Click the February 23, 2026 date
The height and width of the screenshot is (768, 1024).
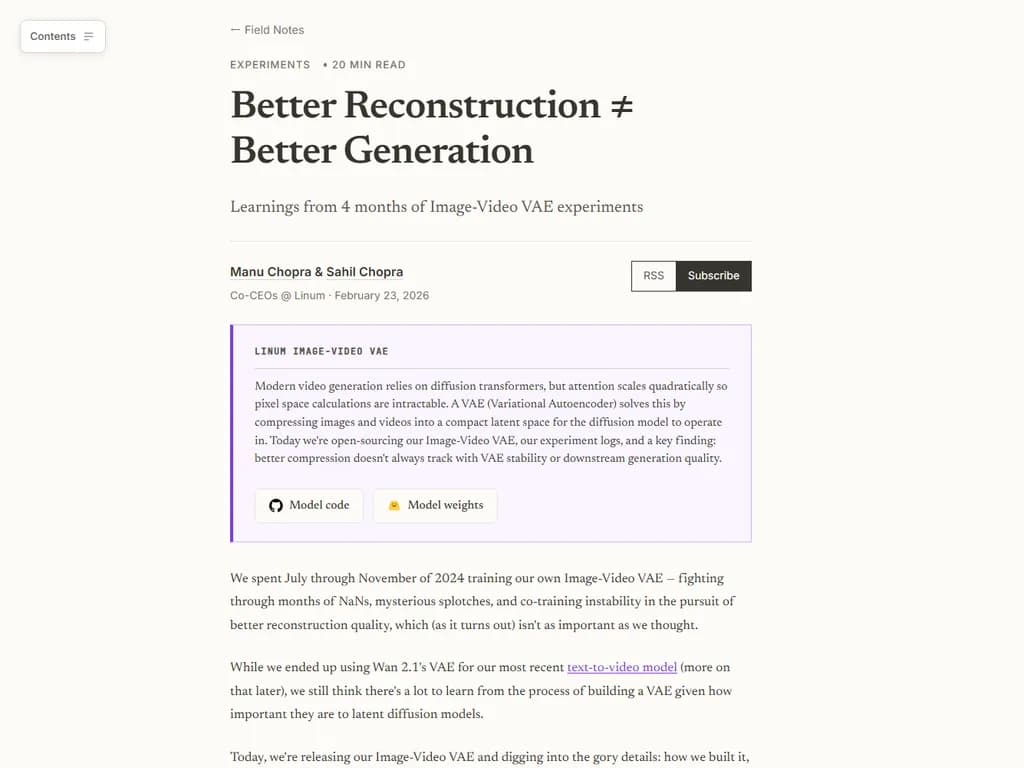[382, 296]
